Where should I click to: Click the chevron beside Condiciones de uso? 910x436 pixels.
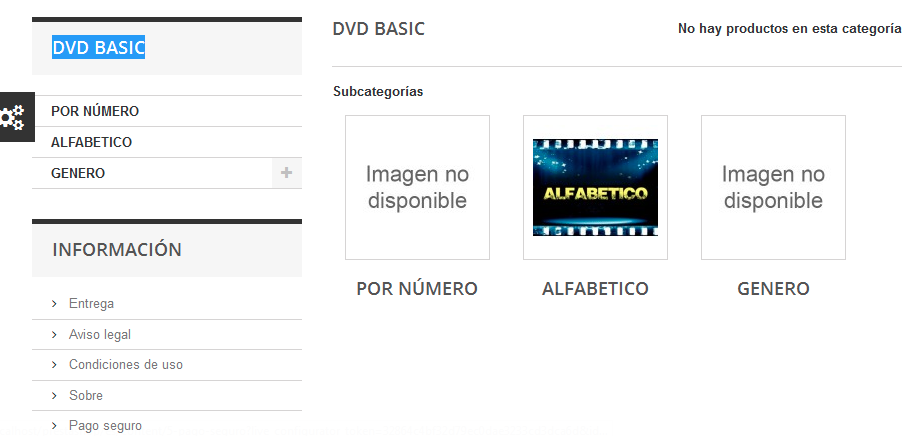(x=55, y=365)
